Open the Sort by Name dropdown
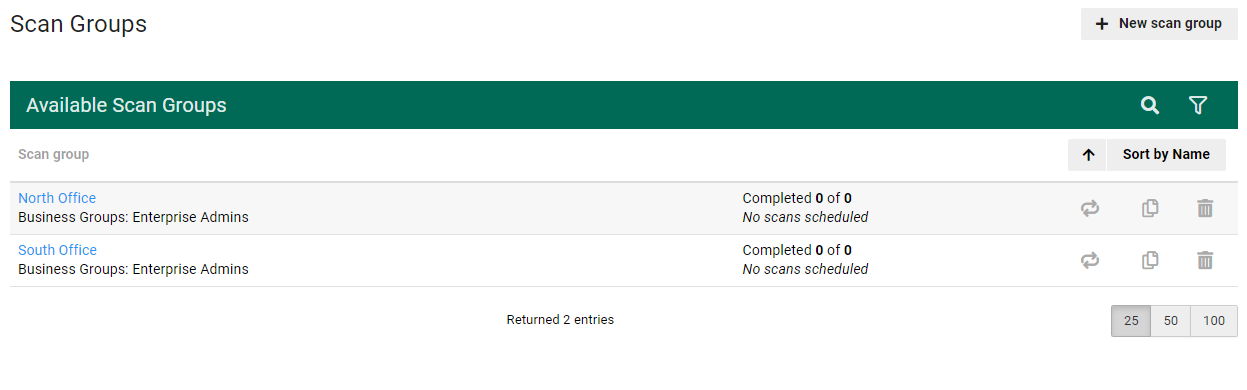Screen dimensions: 1247x390 click(1166, 155)
